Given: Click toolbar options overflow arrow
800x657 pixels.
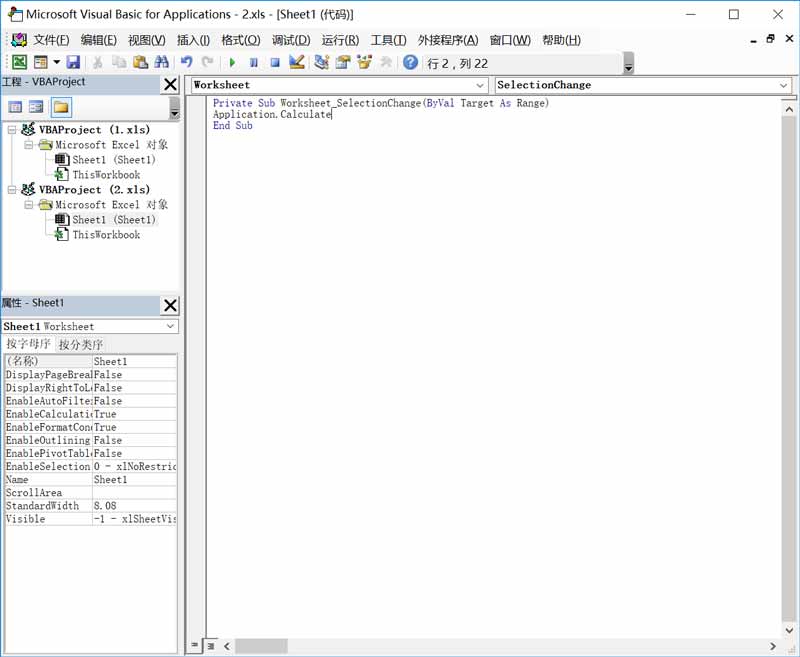Looking at the screenshot, I should [x=629, y=63].
